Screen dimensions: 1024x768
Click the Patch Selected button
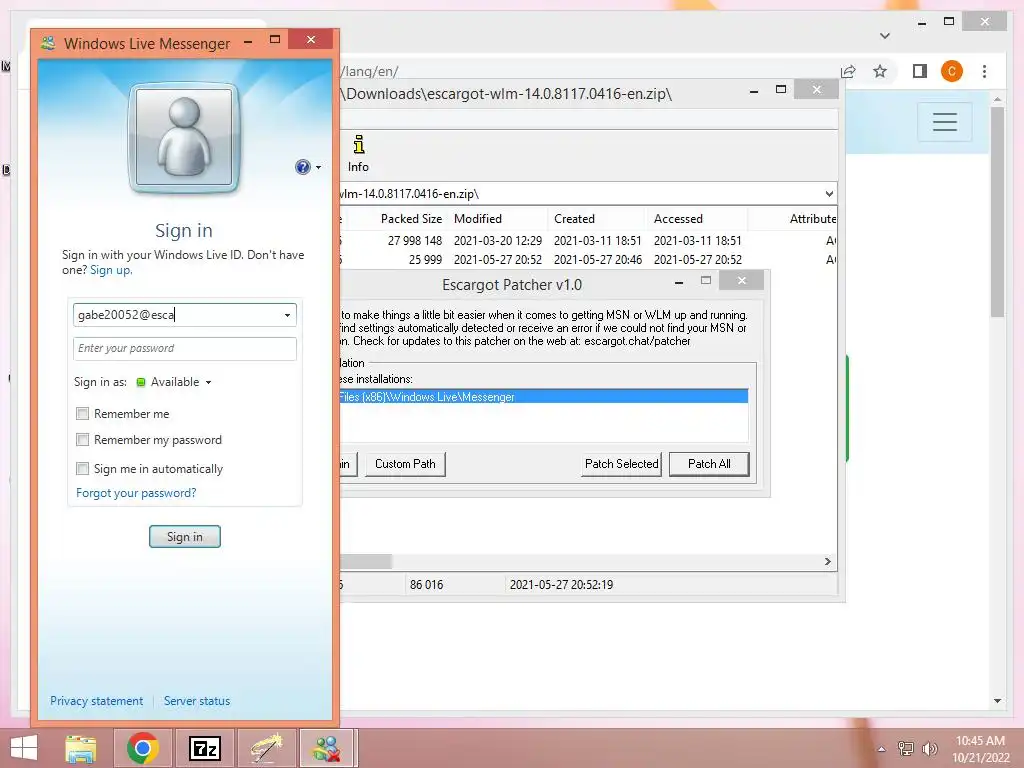point(621,464)
